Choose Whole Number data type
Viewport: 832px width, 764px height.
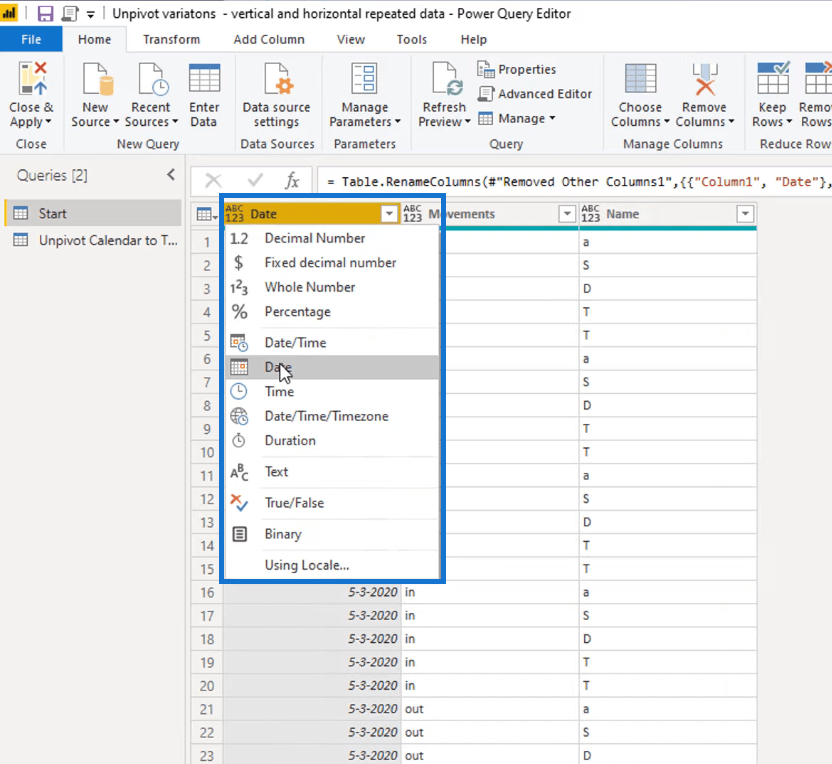[332, 287]
